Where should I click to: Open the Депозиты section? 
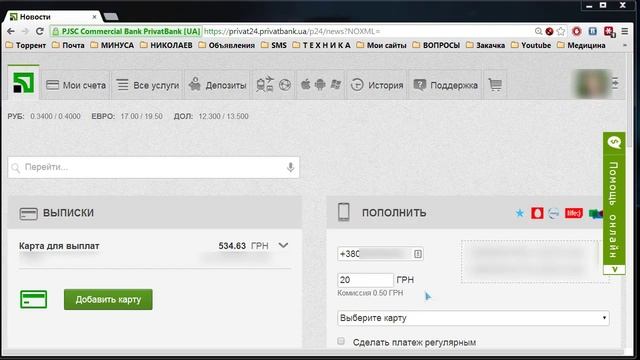(217, 85)
